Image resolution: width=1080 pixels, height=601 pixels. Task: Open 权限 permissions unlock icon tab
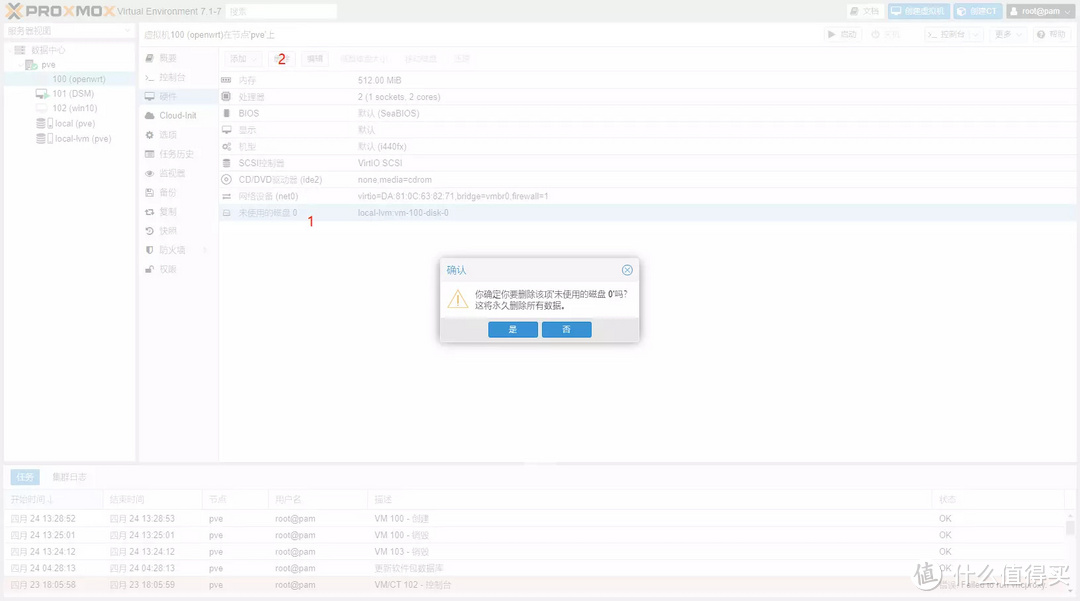click(x=149, y=269)
